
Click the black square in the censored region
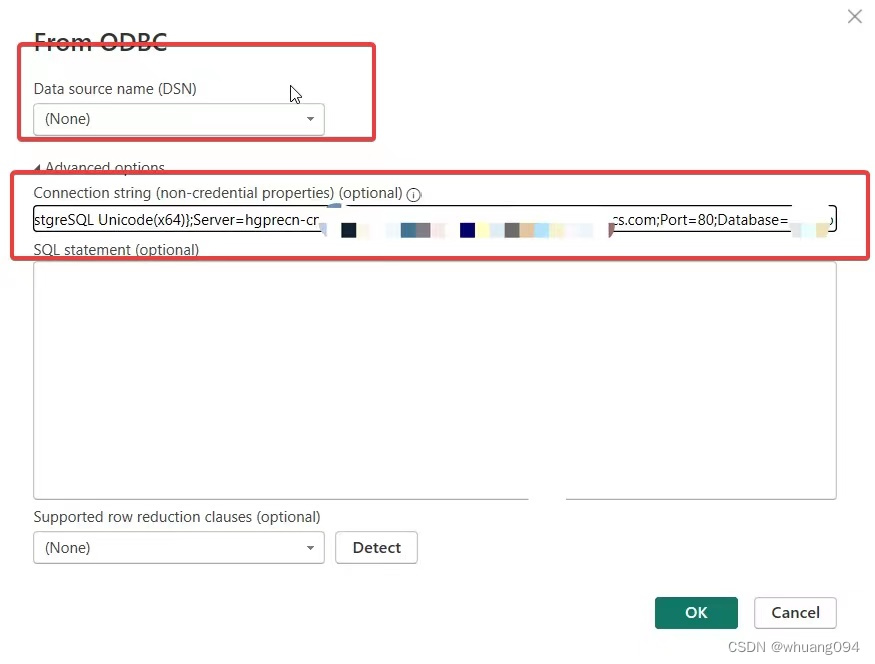click(x=349, y=229)
